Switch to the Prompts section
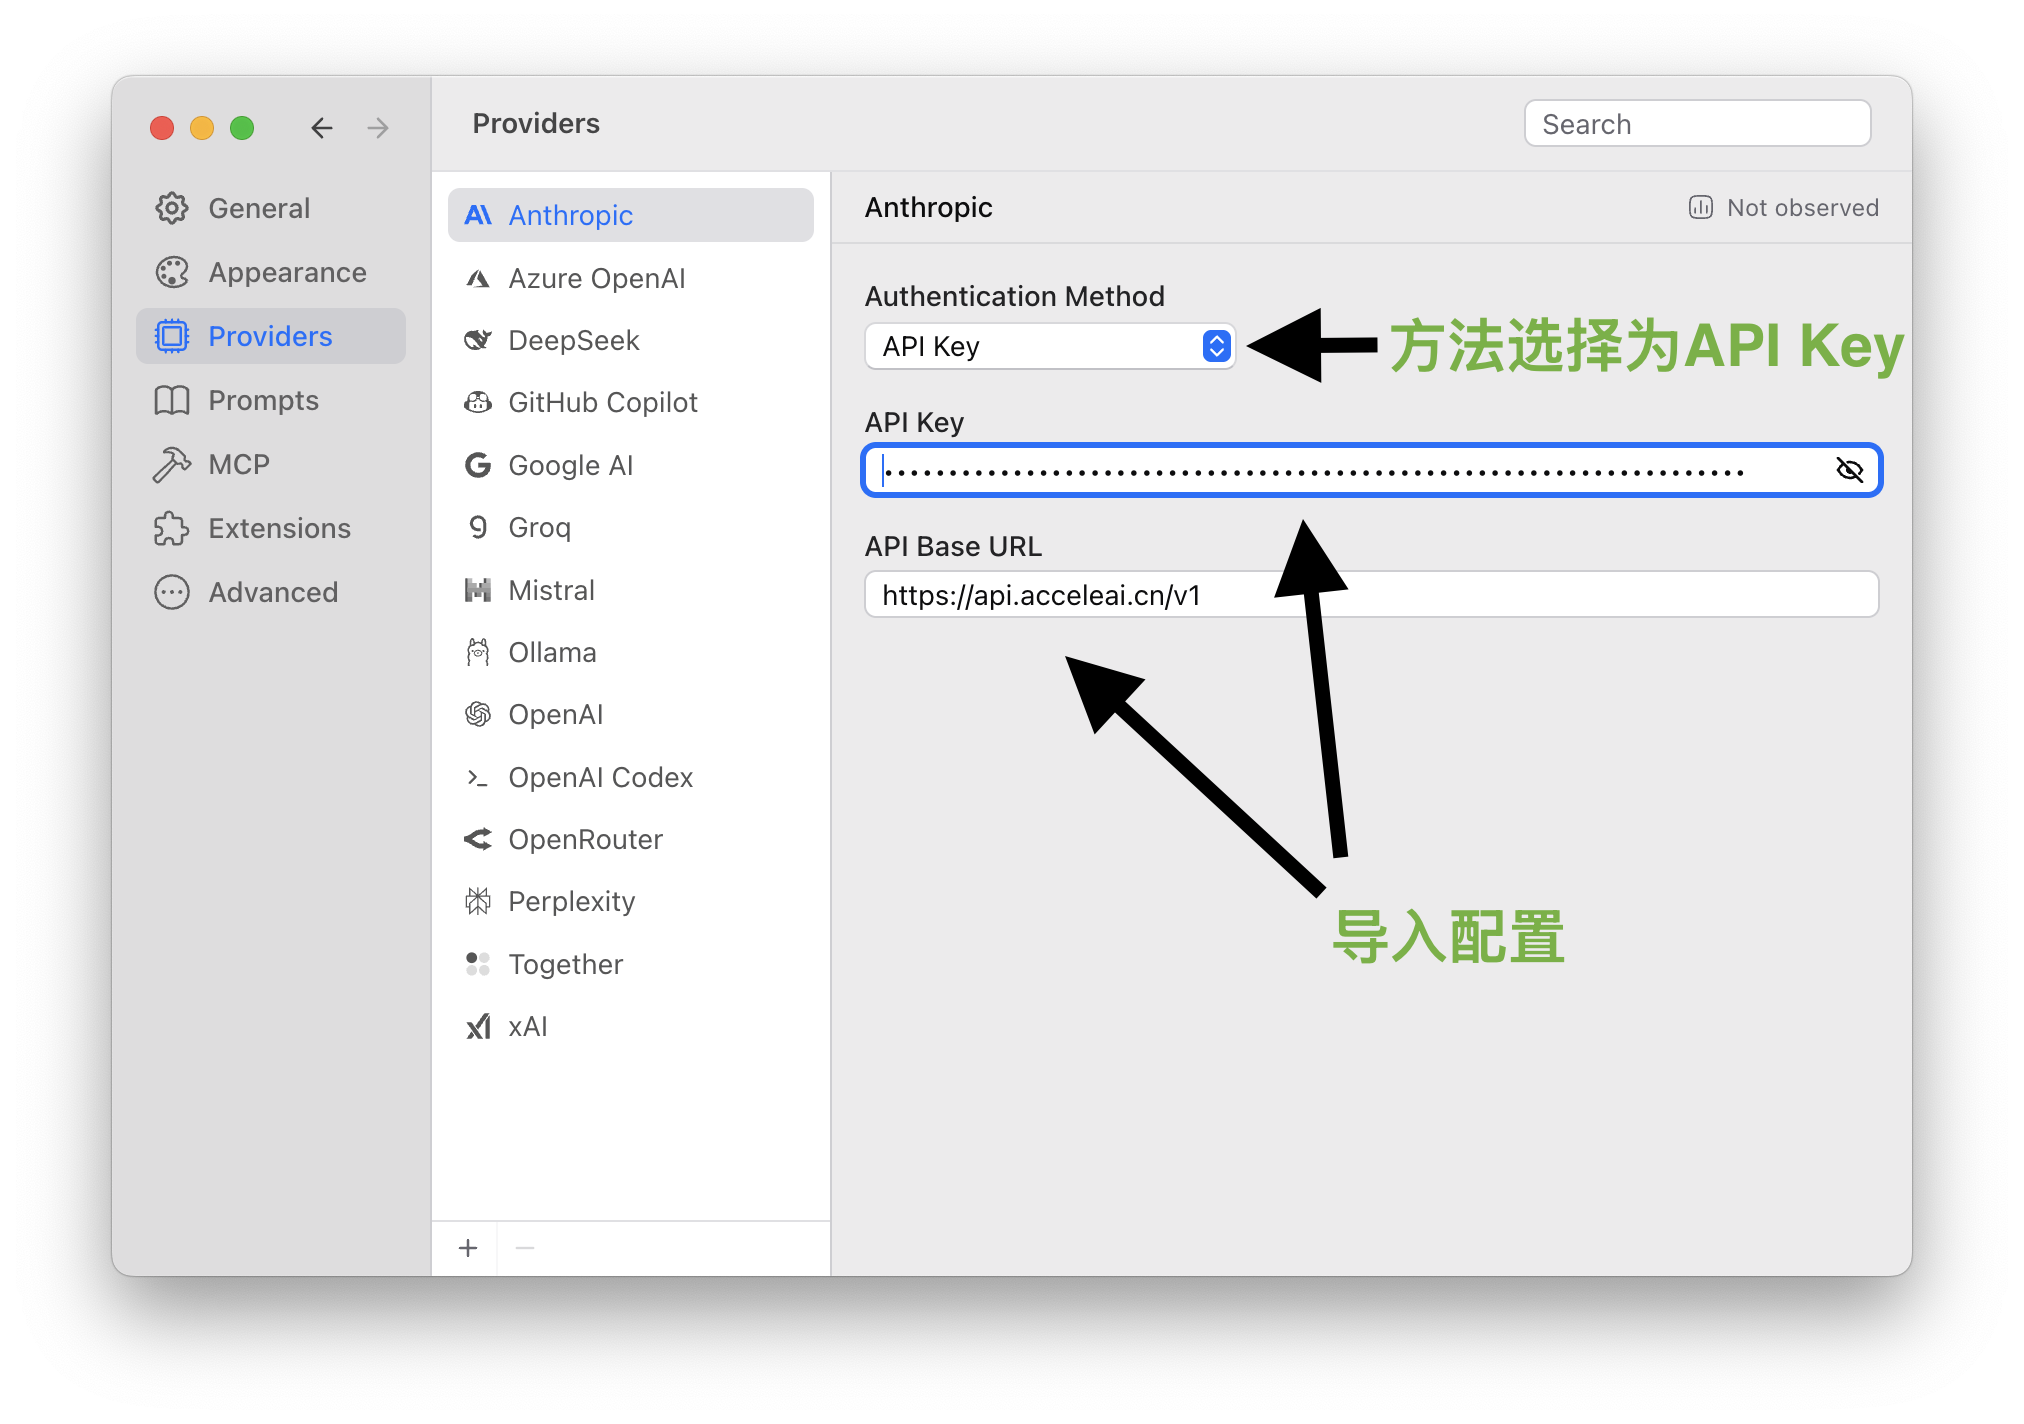 coord(262,400)
